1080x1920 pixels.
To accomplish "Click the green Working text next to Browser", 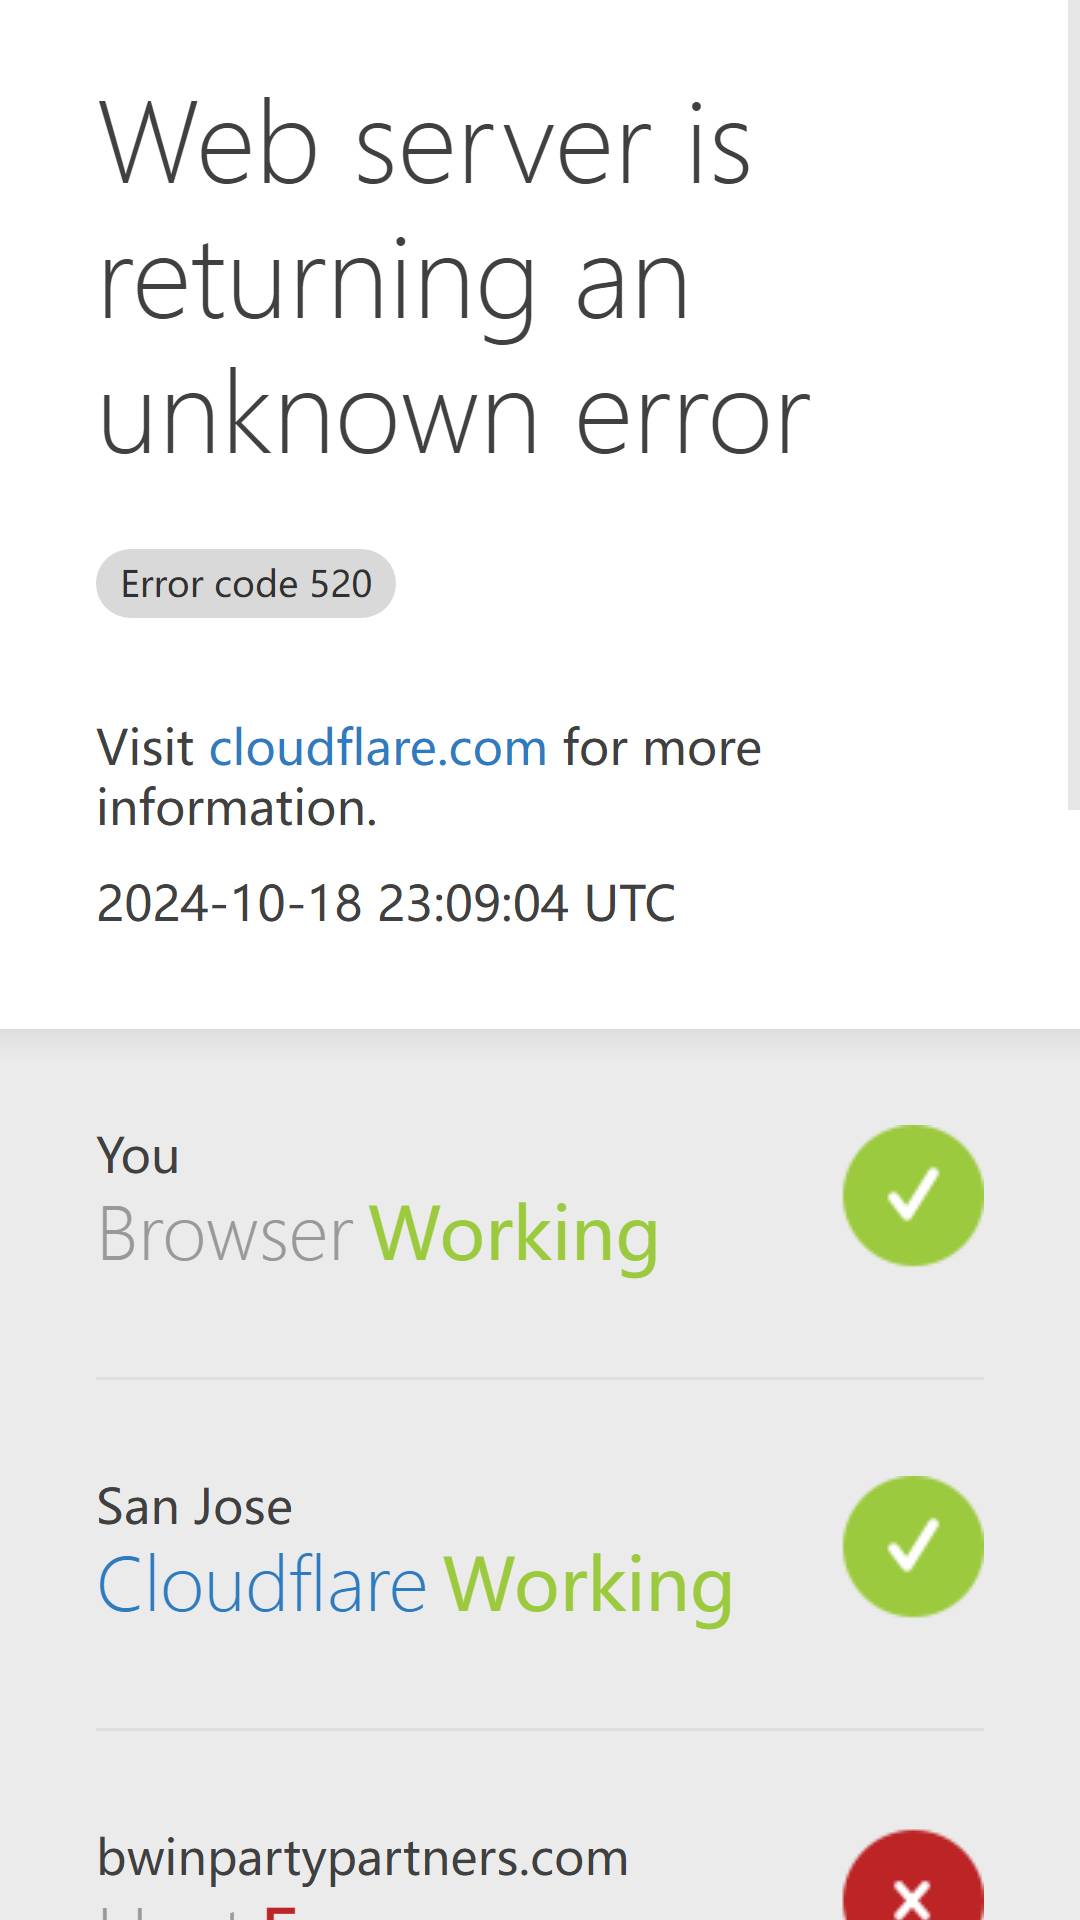I will (514, 1235).
